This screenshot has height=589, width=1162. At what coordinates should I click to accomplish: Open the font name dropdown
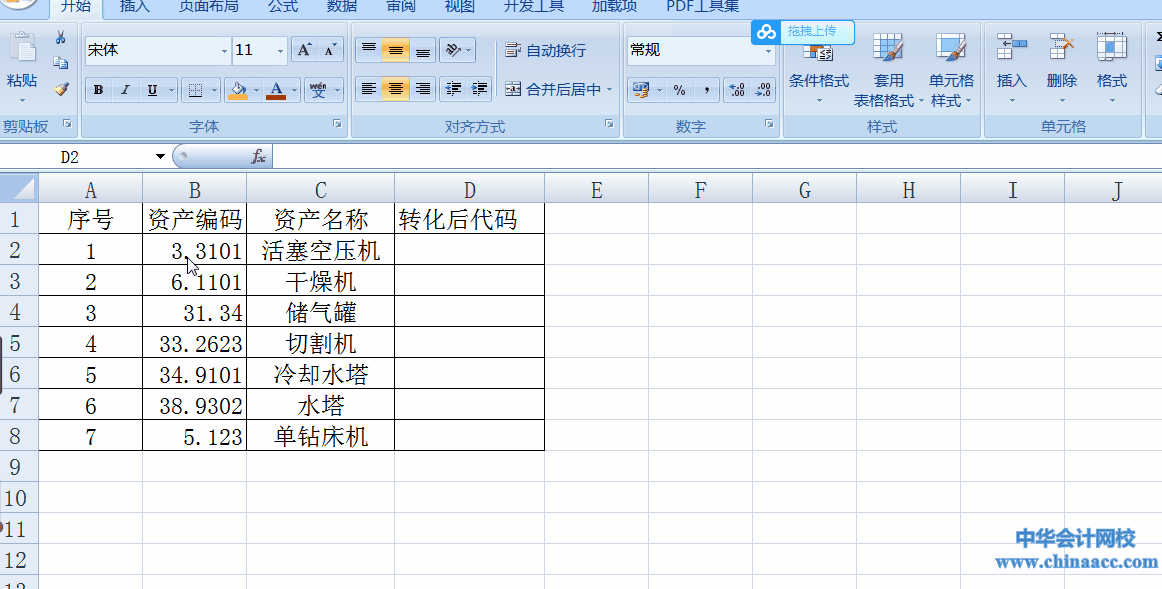[224, 50]
